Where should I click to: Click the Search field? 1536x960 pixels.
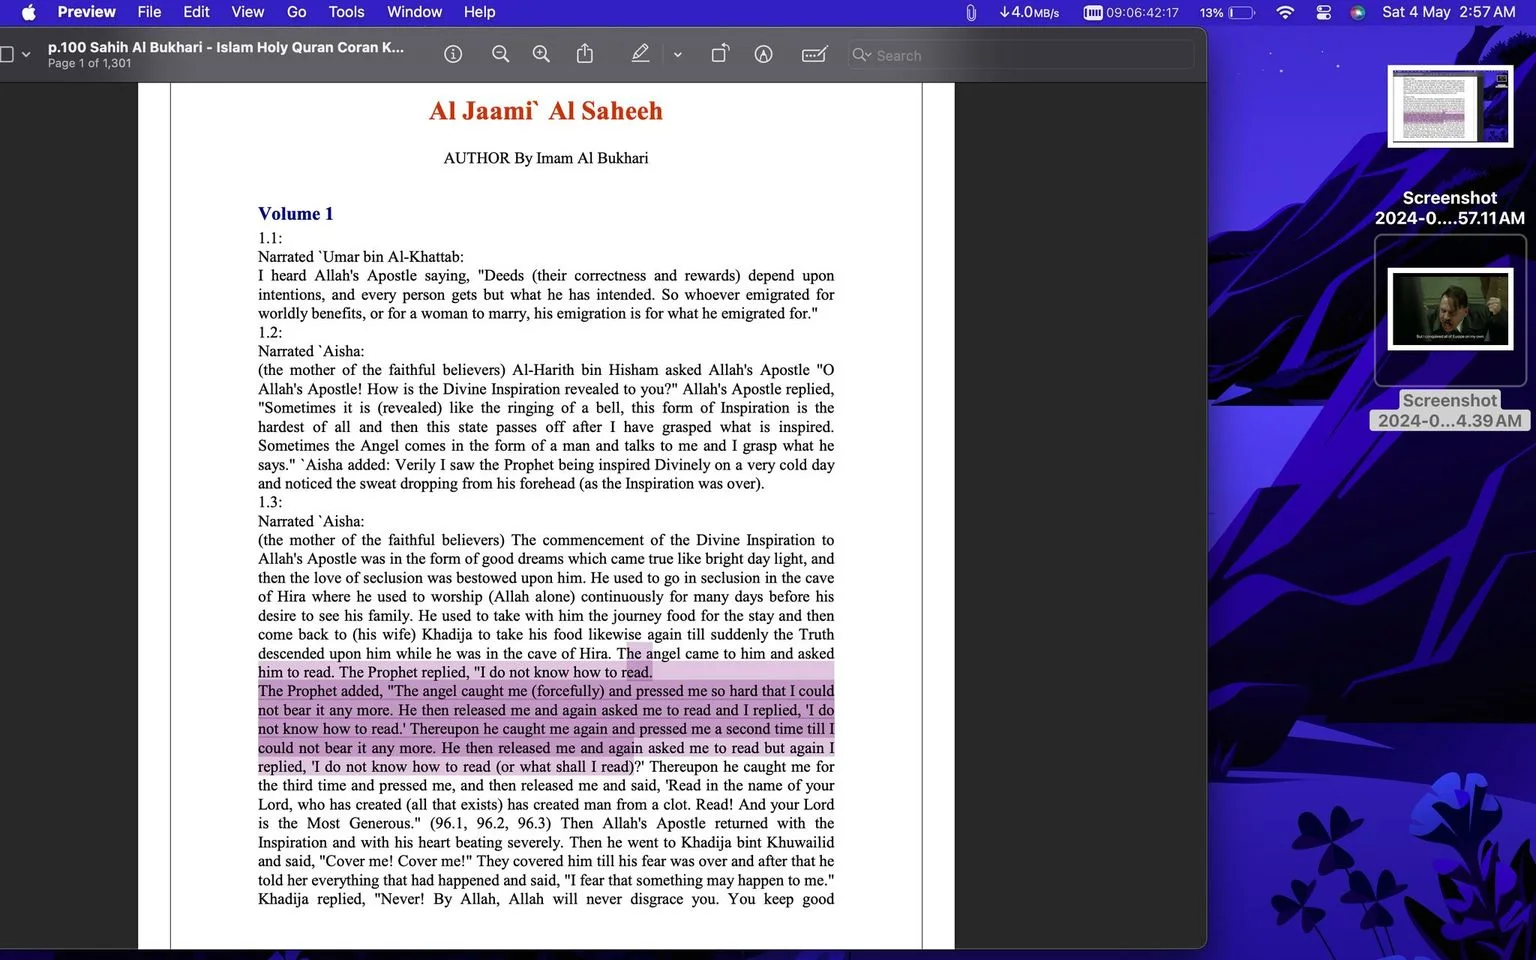point(1021,55)
